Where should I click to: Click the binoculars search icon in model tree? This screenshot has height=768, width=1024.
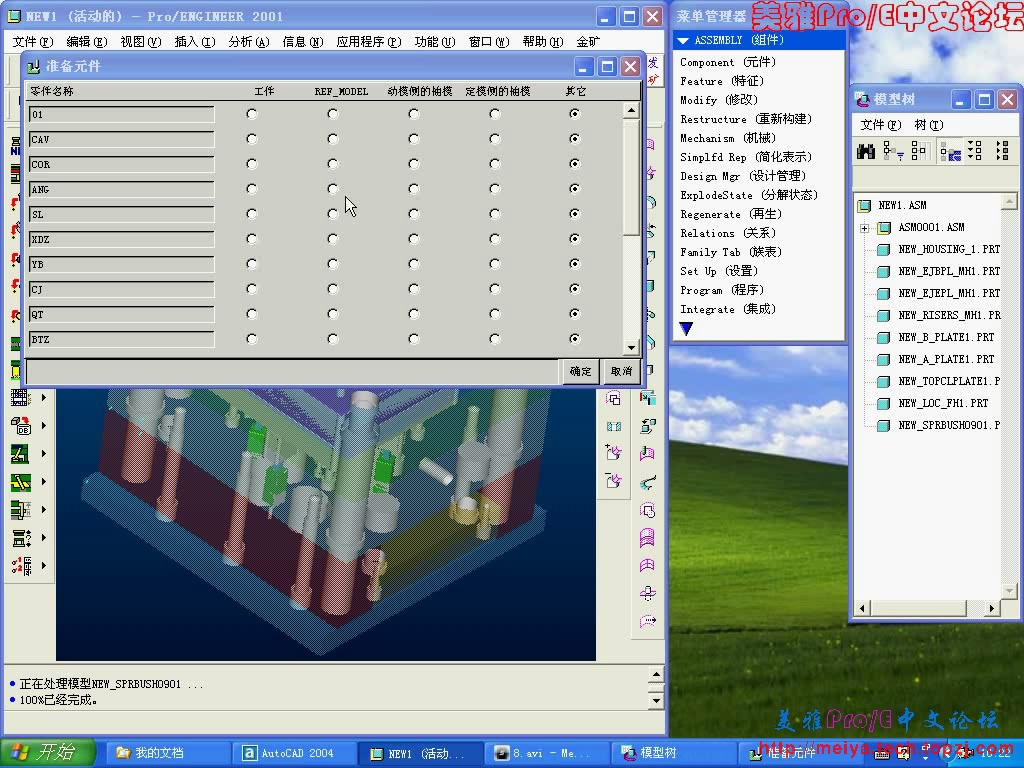[866, 152]
